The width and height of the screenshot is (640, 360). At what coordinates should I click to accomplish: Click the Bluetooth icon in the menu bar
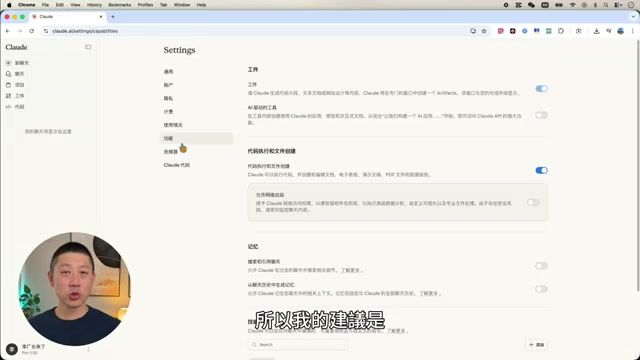pyautogui.click(x=595, y=5)
